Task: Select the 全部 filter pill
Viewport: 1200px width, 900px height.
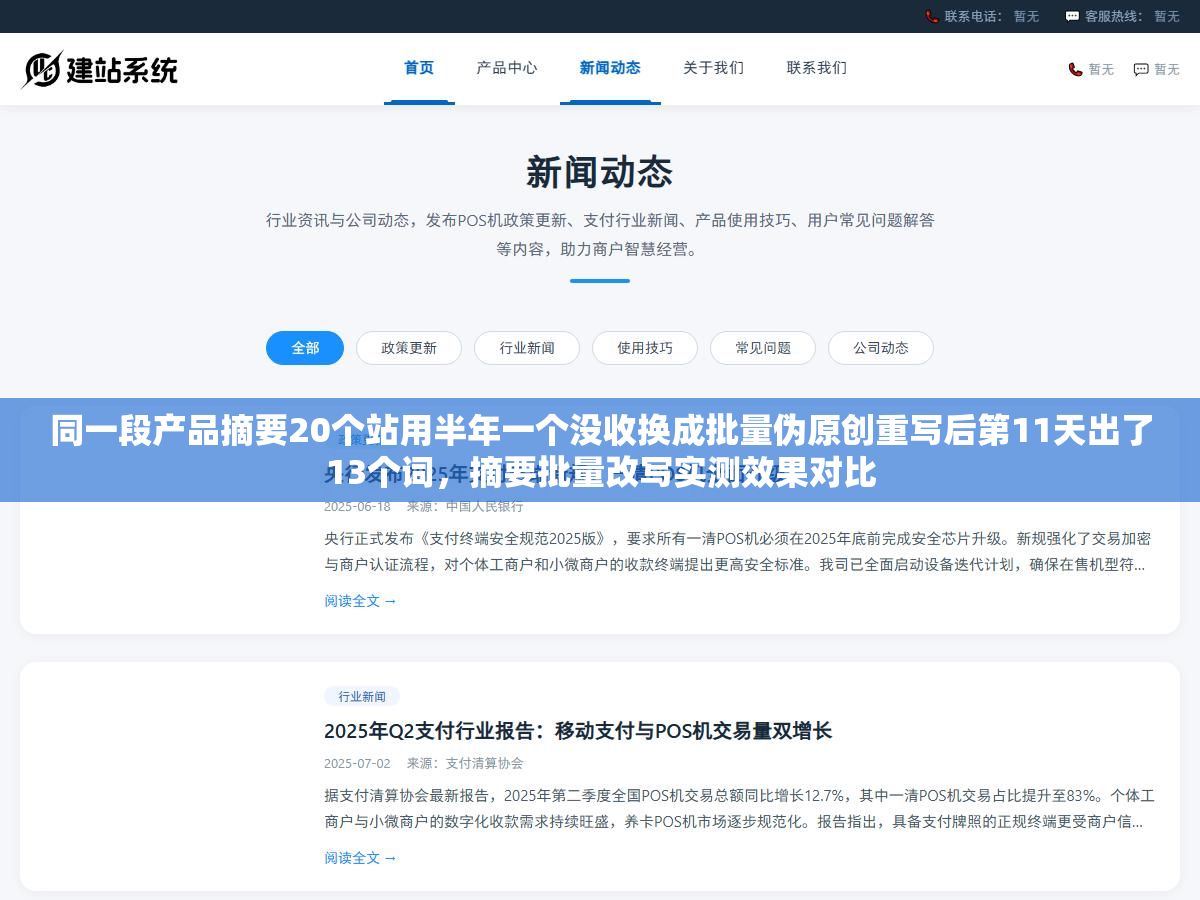Action: pos(305,348)
